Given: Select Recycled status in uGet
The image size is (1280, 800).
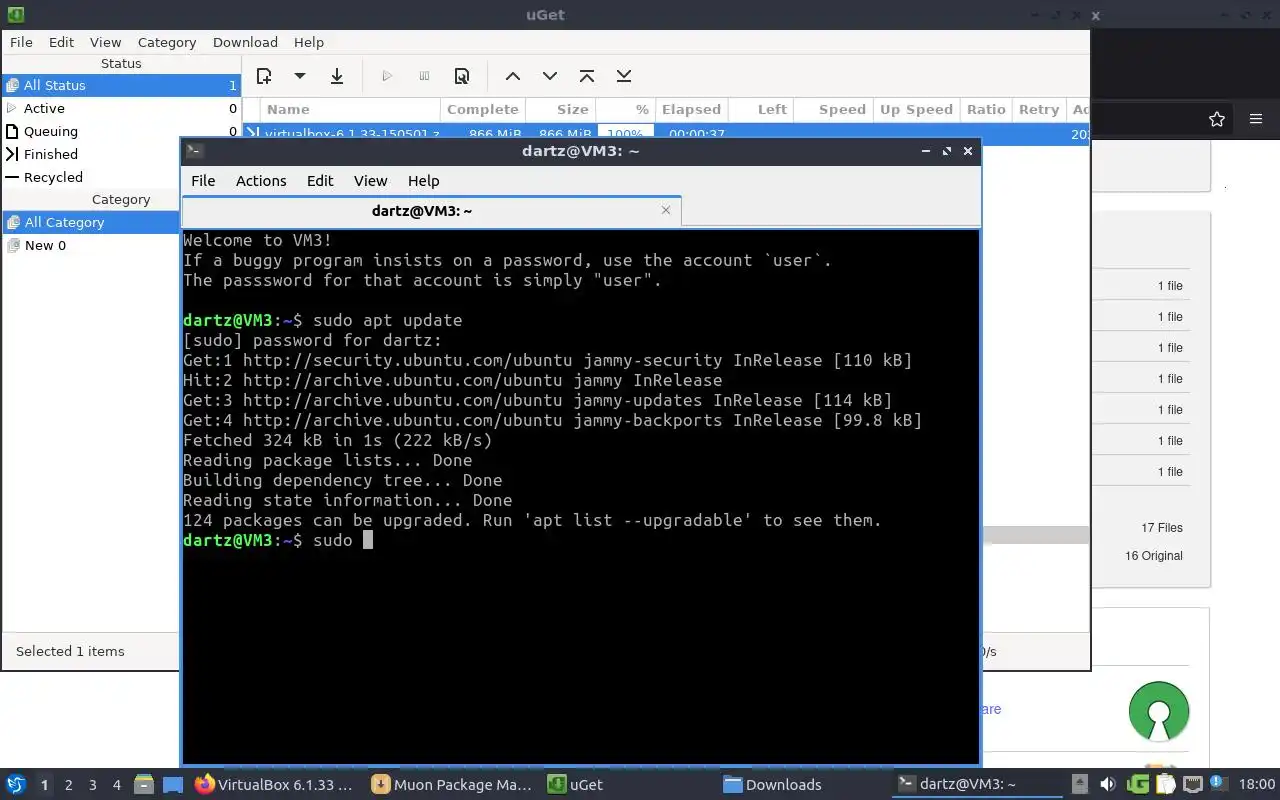Looking at the screenshot, I should (x=90, y=177).
